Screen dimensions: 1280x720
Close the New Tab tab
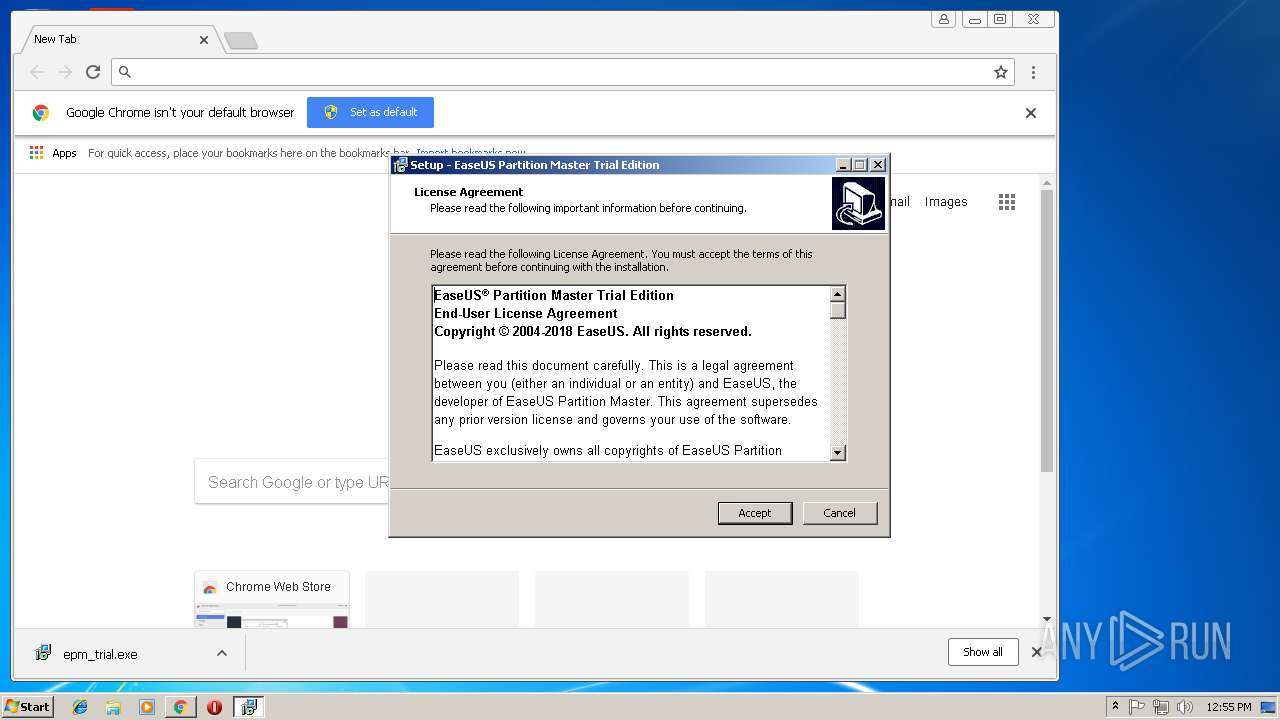pos(204,40)
